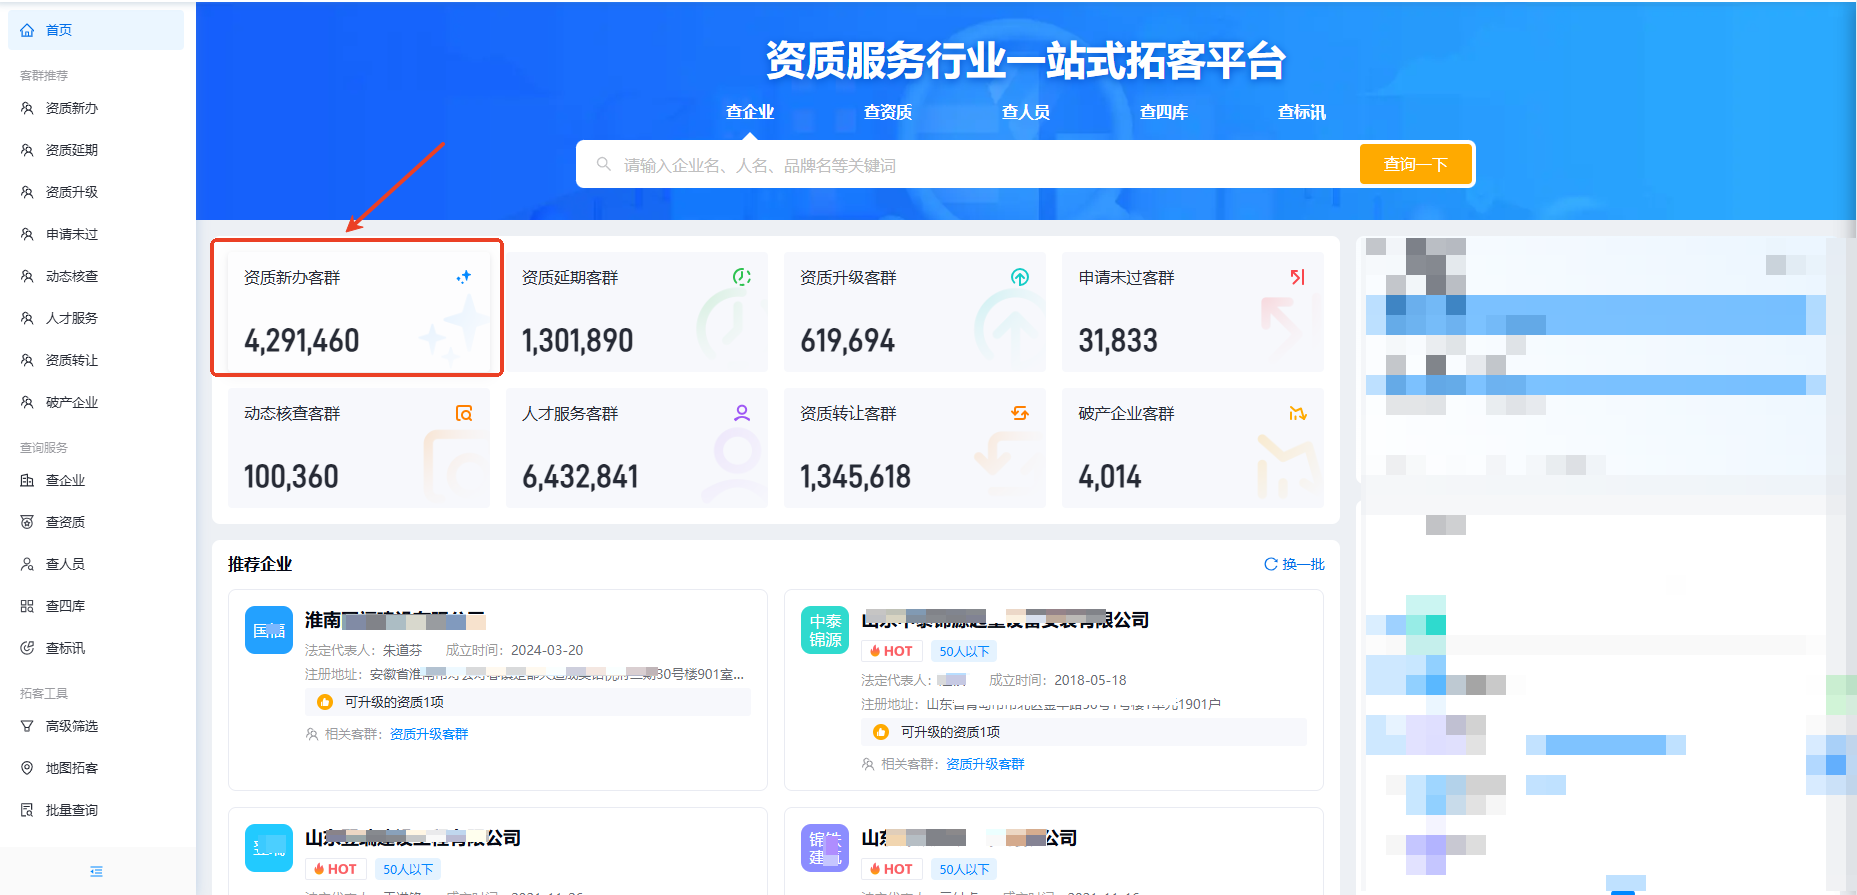Click the 批量查询 document icon in the sidebar

[27, 810]
